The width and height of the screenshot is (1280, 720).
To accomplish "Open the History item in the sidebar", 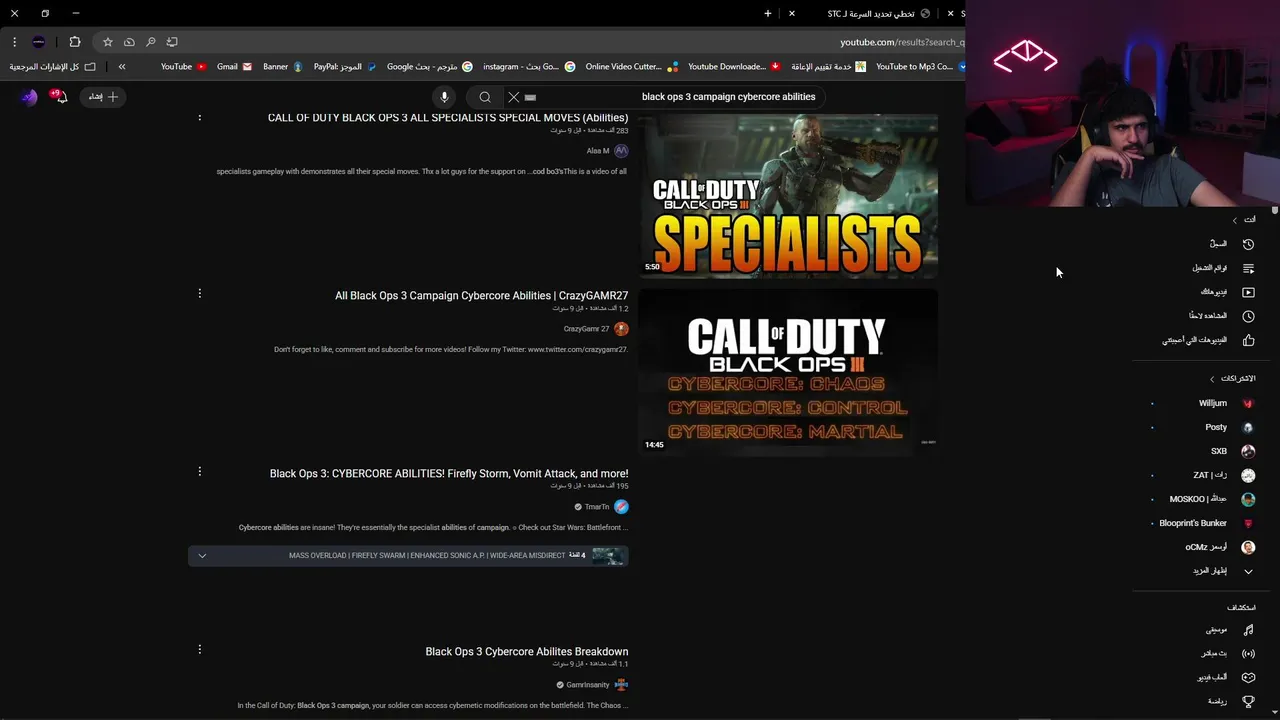I will pyautogui.click(x=1229, y=244).
